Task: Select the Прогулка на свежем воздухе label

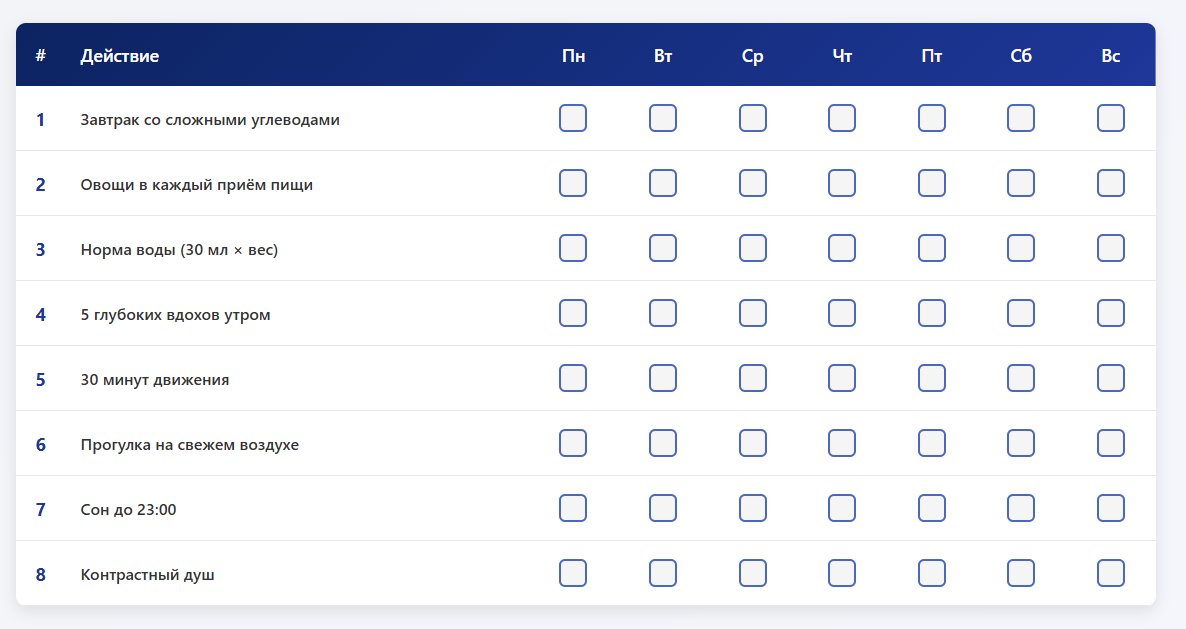Action: (190, 445)
